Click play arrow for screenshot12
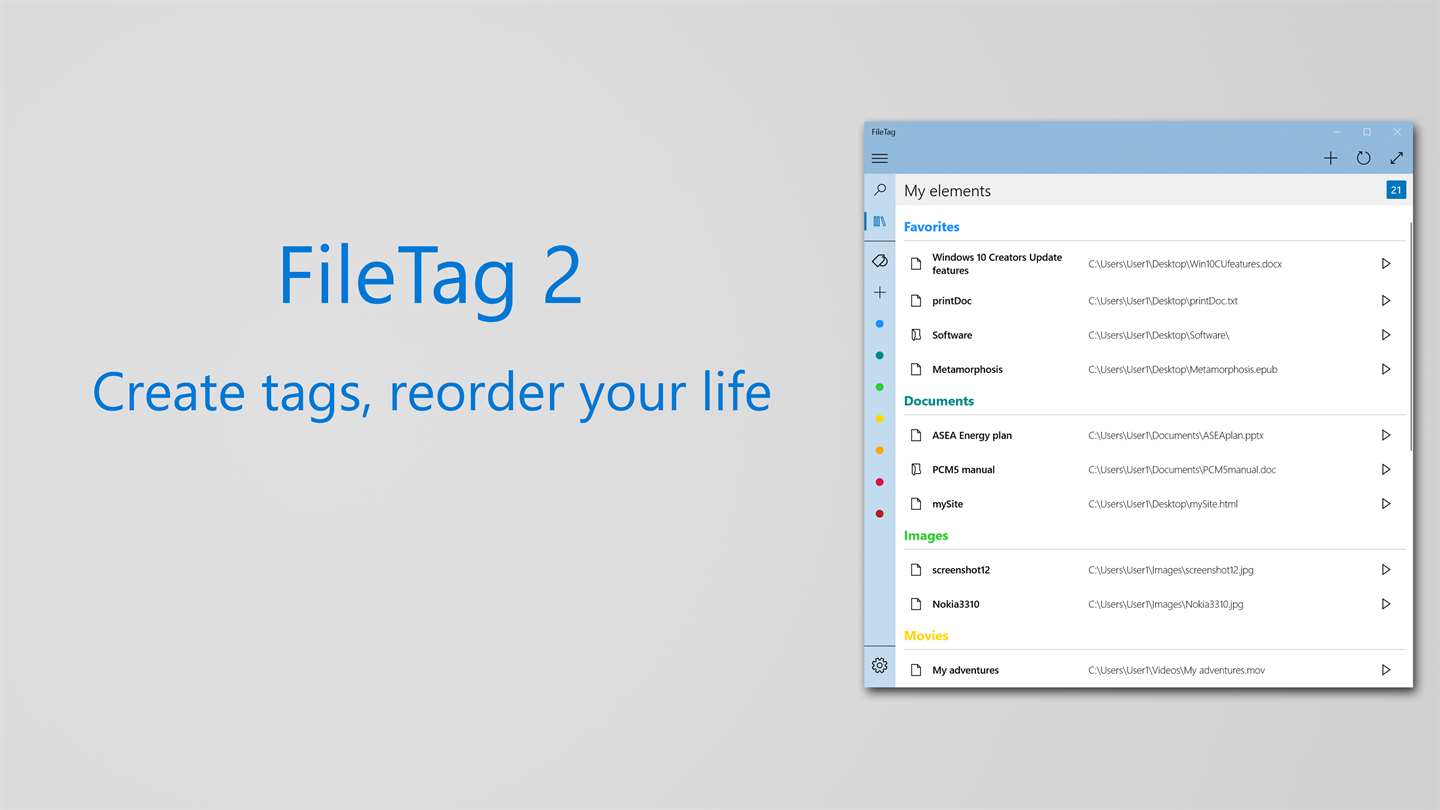Image resolution: width=1440 pixels, height=810 pixels. pyautogui.click(x=1386, y=569)
